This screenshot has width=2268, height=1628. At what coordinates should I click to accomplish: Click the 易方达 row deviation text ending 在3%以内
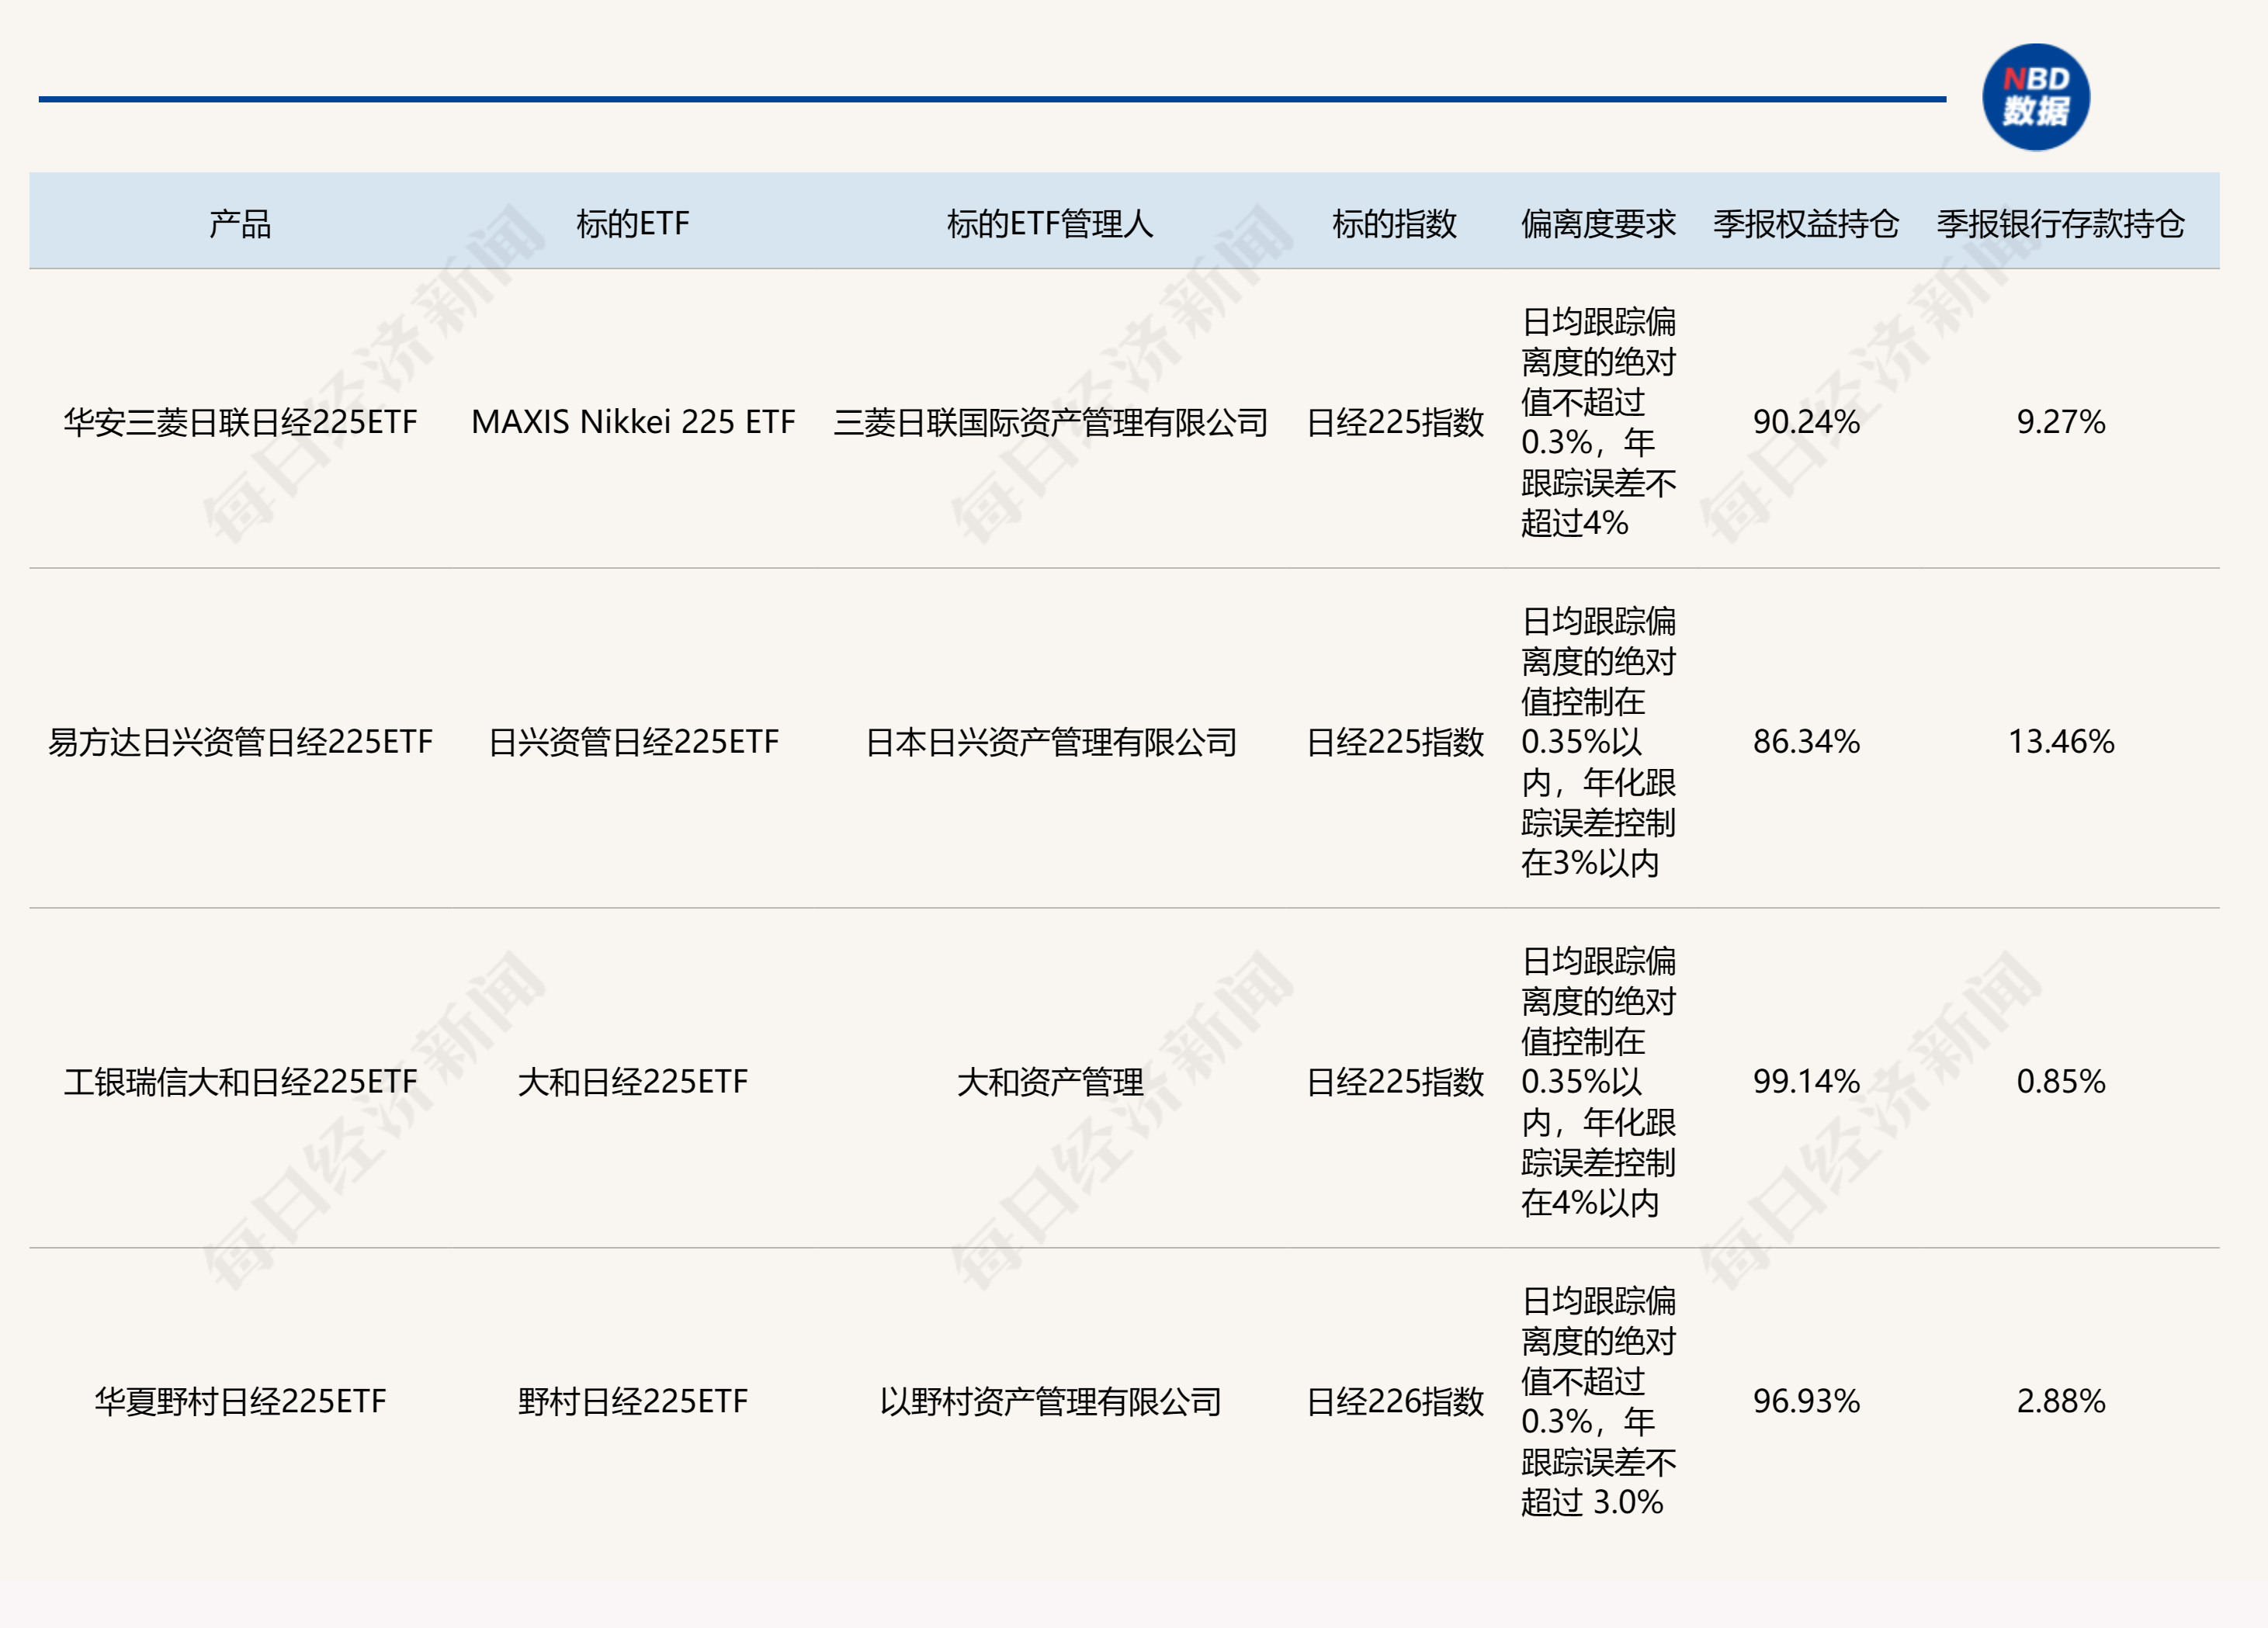click(1598, 742)
